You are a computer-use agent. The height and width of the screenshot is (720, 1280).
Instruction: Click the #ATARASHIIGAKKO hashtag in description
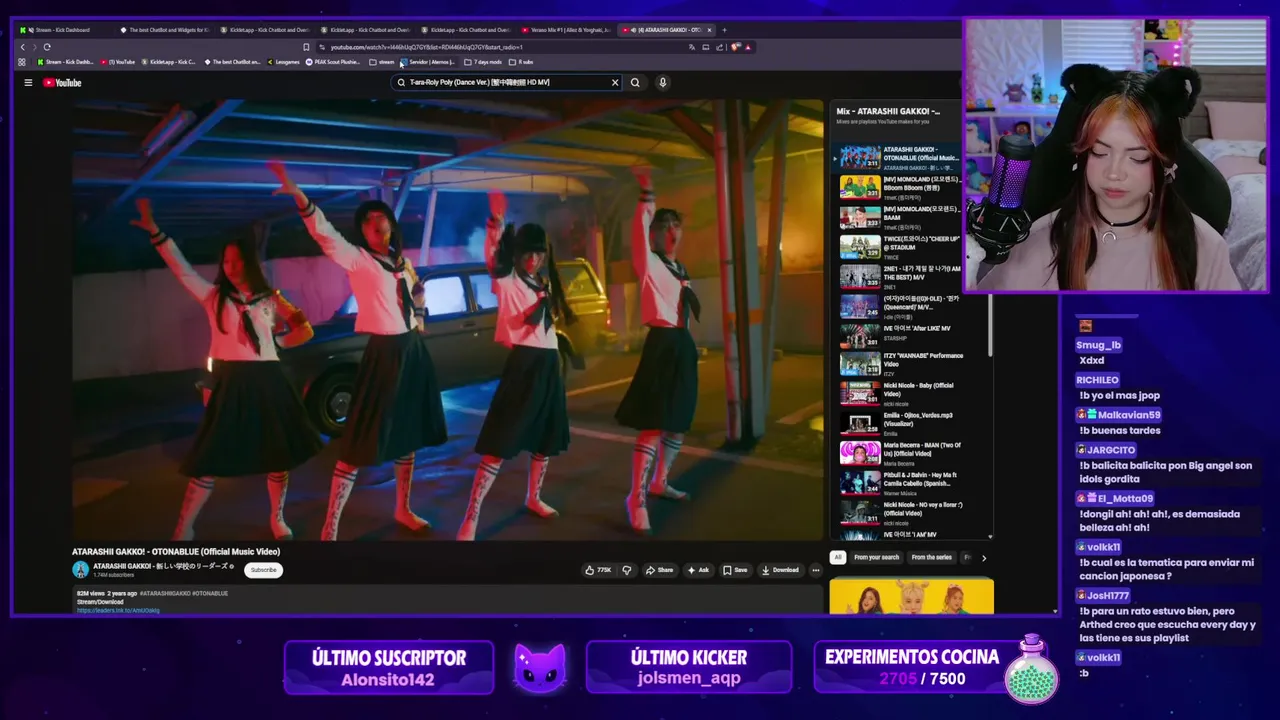(165, 594)
